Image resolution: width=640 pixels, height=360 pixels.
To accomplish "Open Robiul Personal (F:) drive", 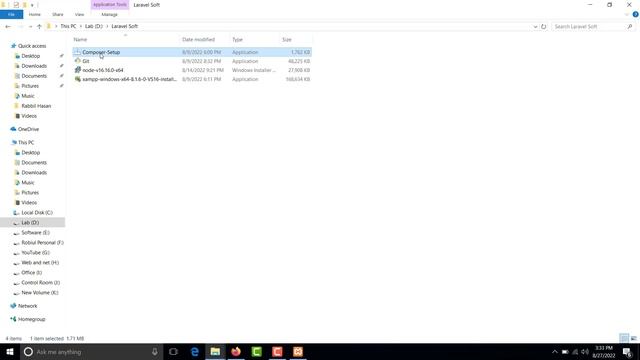I will (x=42, y=242).
